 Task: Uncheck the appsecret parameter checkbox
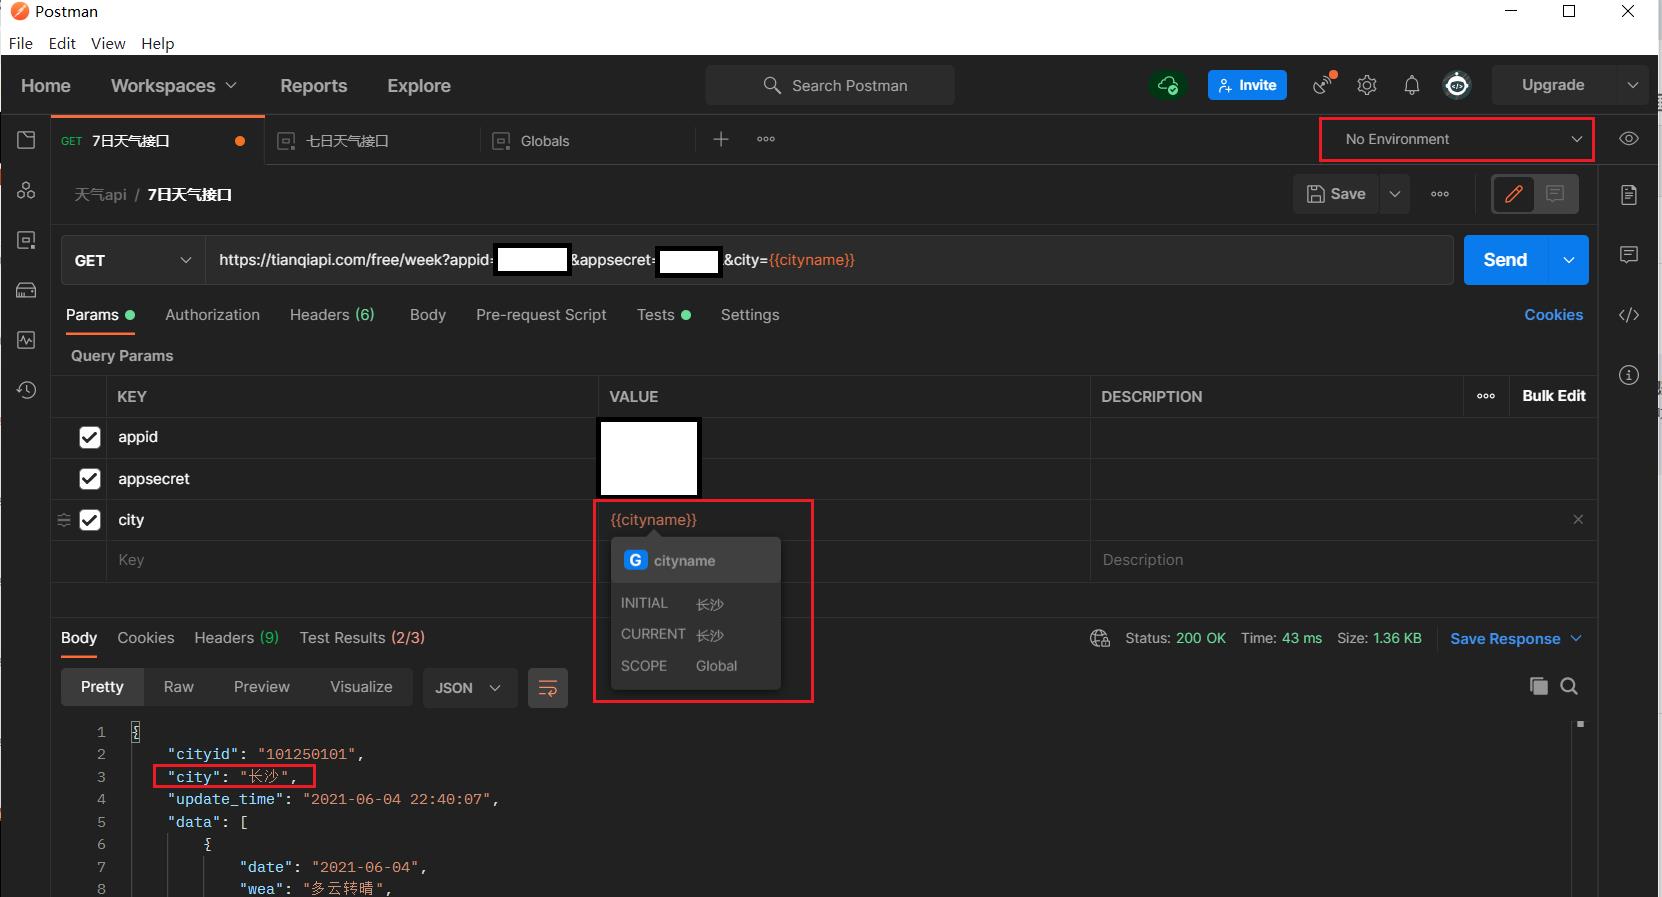pos(90,479)
